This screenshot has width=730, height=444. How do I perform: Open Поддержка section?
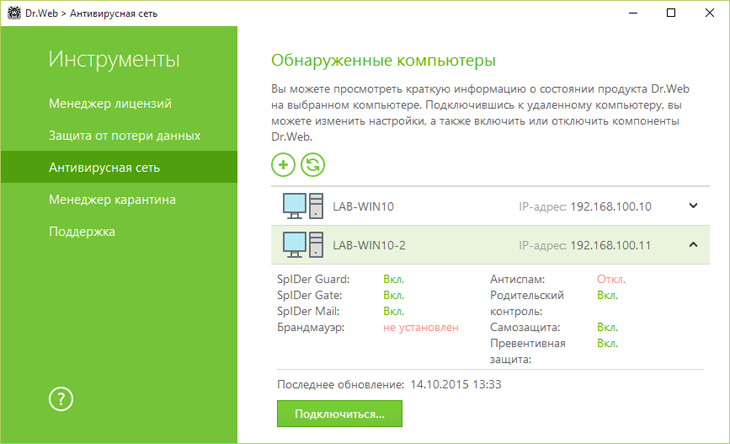tap(82, 232)
